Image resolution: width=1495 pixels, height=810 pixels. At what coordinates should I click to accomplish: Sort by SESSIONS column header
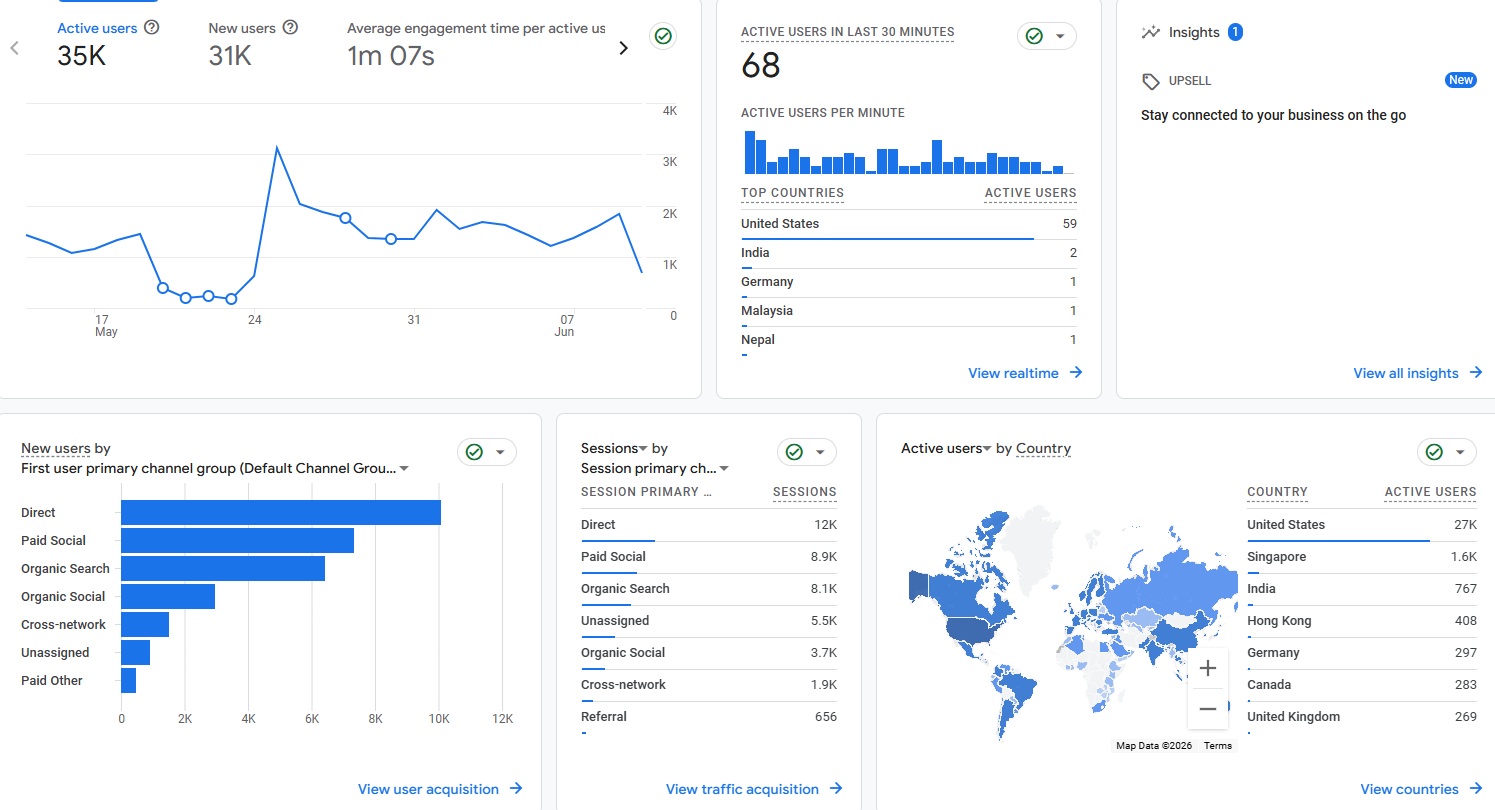(804, 492)
